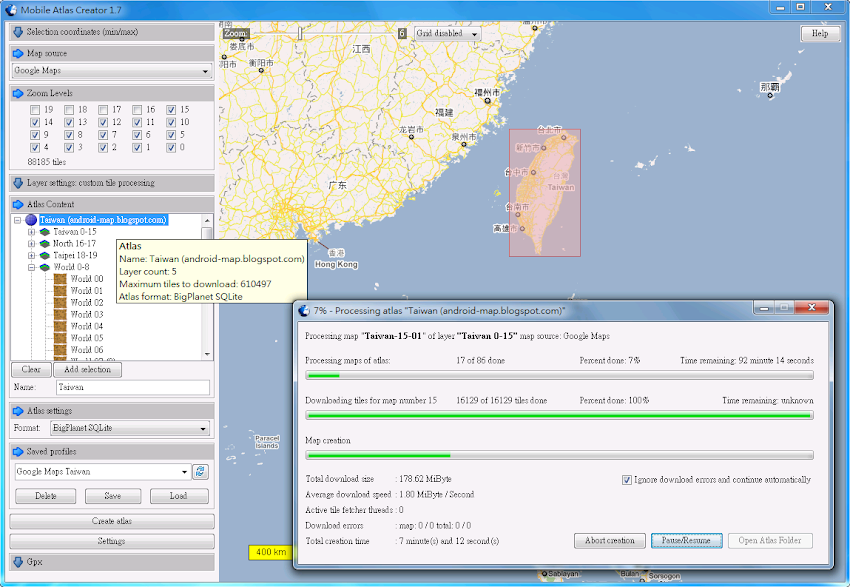Click the Layer settings arrow icon
850x587 pixels.
[18, 183]
